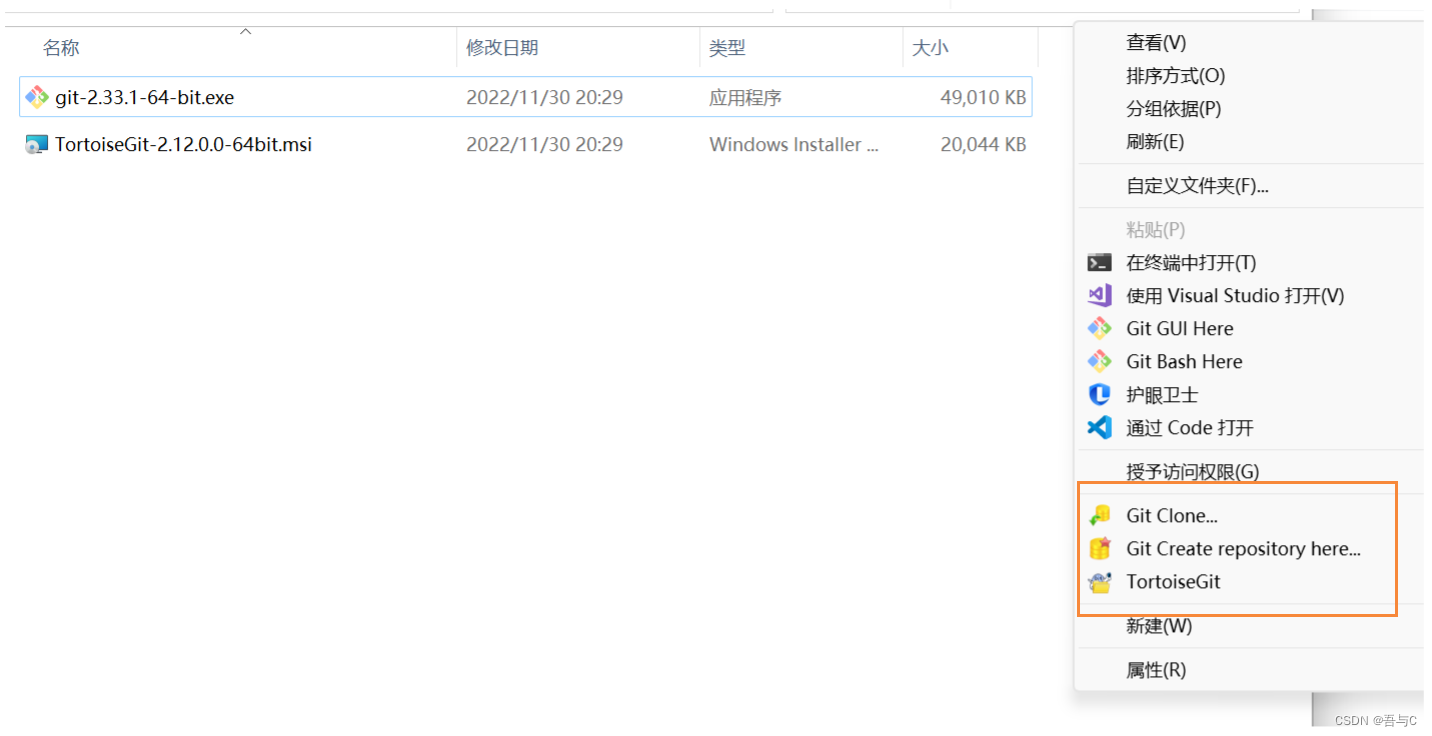The height and width of the screenshot is (736, 1432).
Task: Launch Git GUI Here
Action: point(1181,328)
